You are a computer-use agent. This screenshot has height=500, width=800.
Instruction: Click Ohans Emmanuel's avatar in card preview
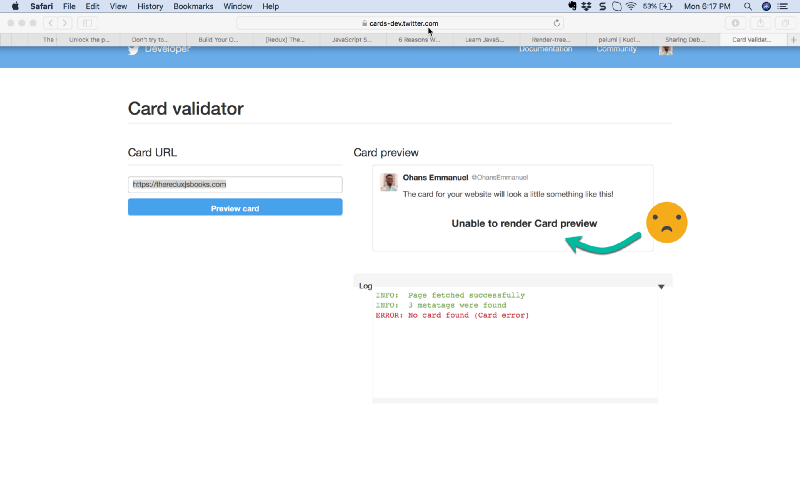pos(389,182)
